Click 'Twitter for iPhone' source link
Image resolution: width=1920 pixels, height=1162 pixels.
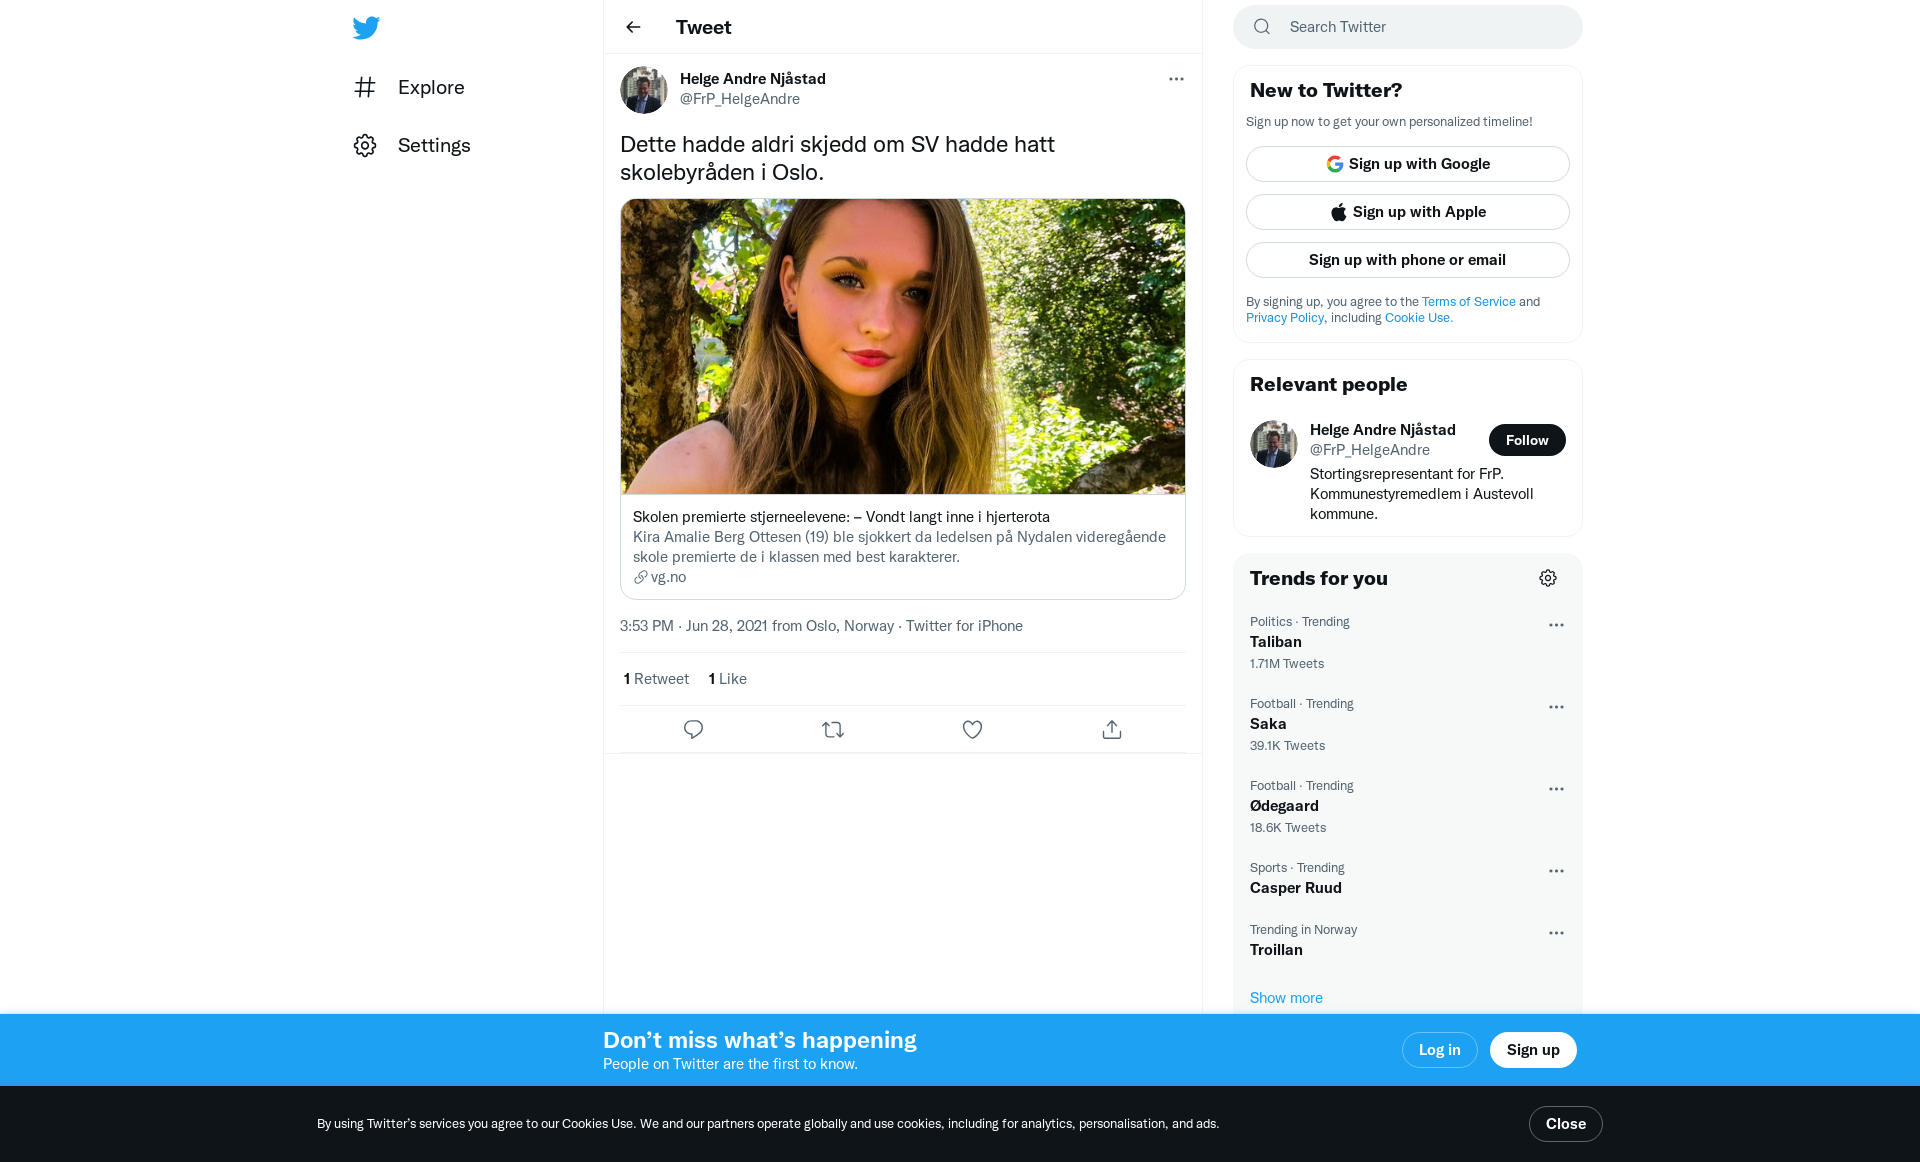pyautogui.click(x=964, y=625)
